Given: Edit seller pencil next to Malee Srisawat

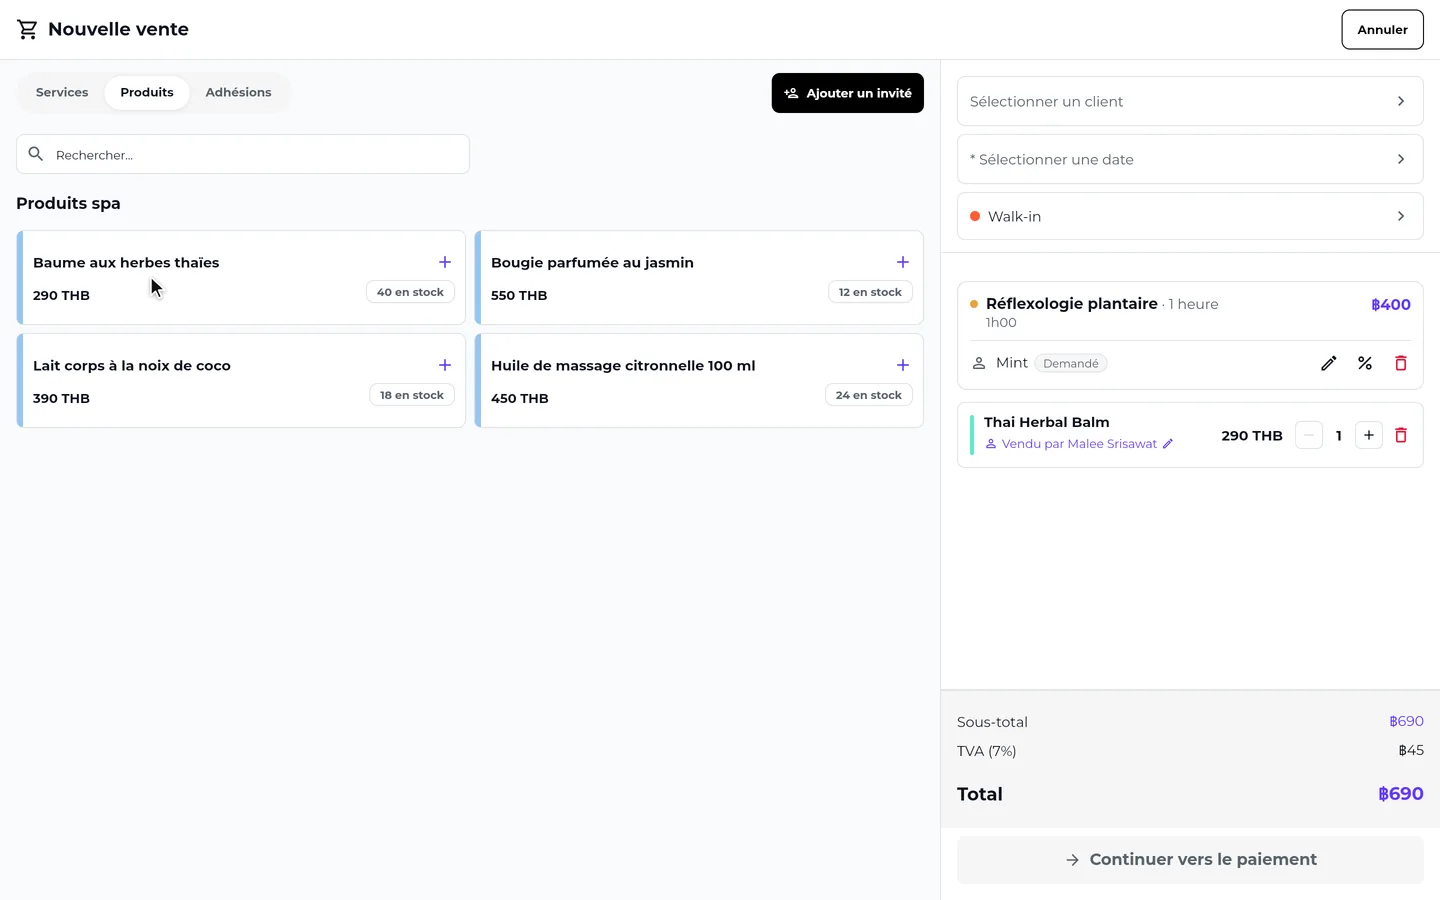Looking at the screenshot, I should coord(1168,444).
